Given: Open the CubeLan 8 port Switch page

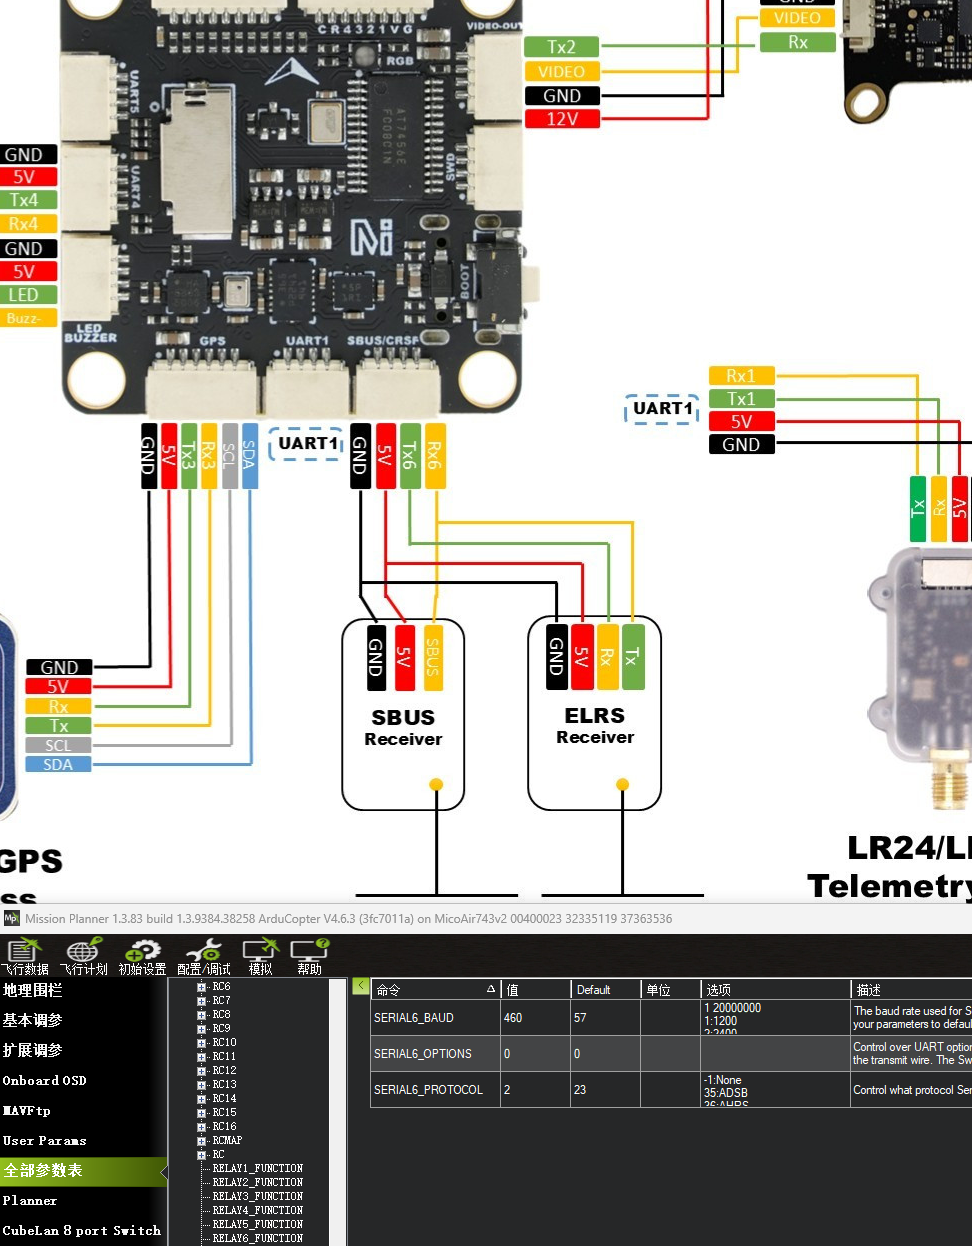Looking at the screenshot, I should [81, 1231].
